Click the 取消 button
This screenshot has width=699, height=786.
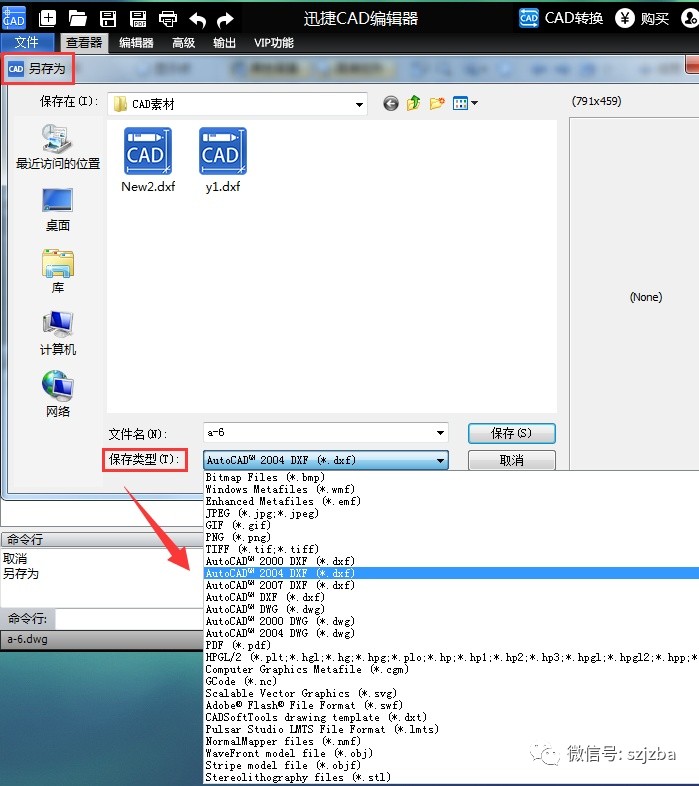[x=511, y=460]
